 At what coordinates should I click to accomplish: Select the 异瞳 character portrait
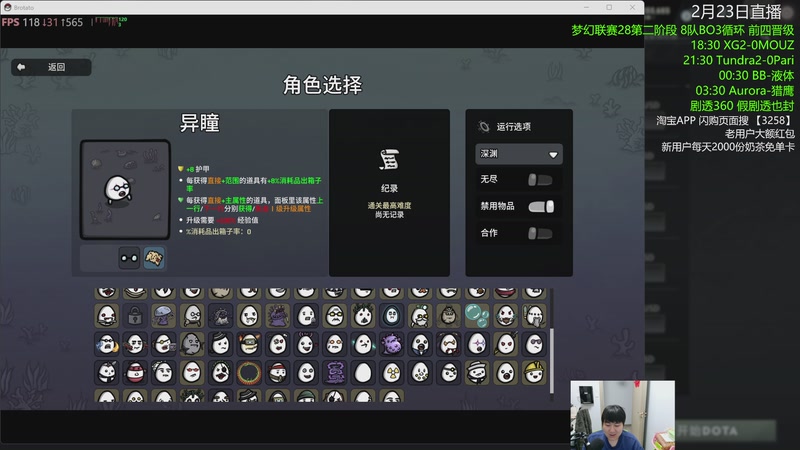[126, 189]
